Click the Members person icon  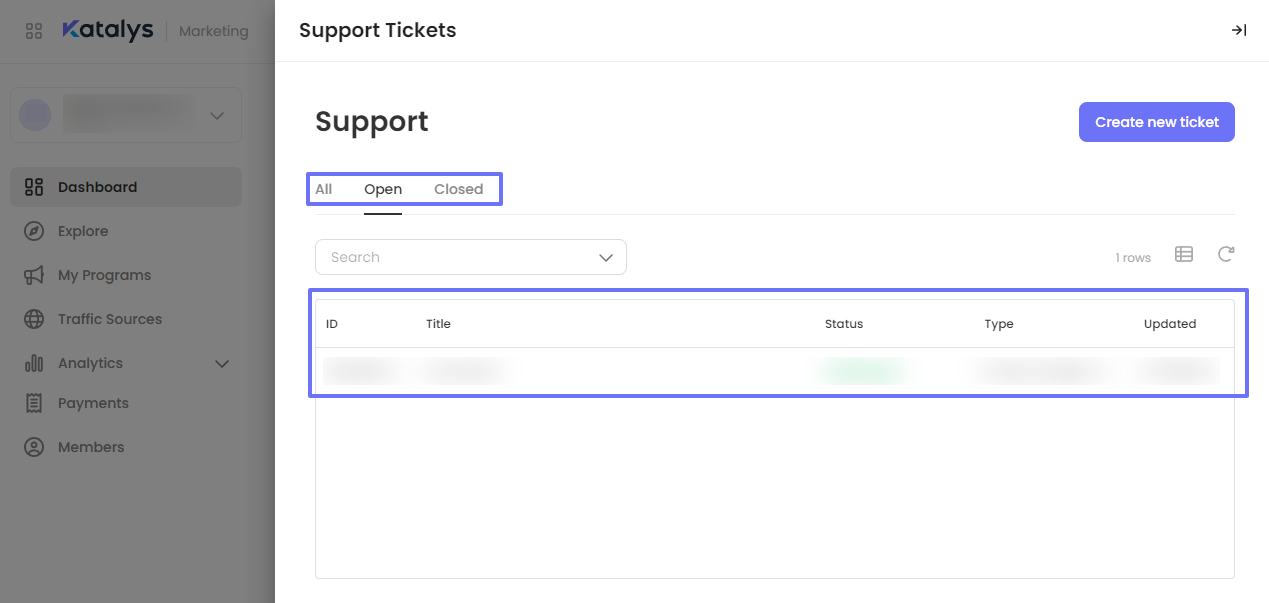click(34, 447)
